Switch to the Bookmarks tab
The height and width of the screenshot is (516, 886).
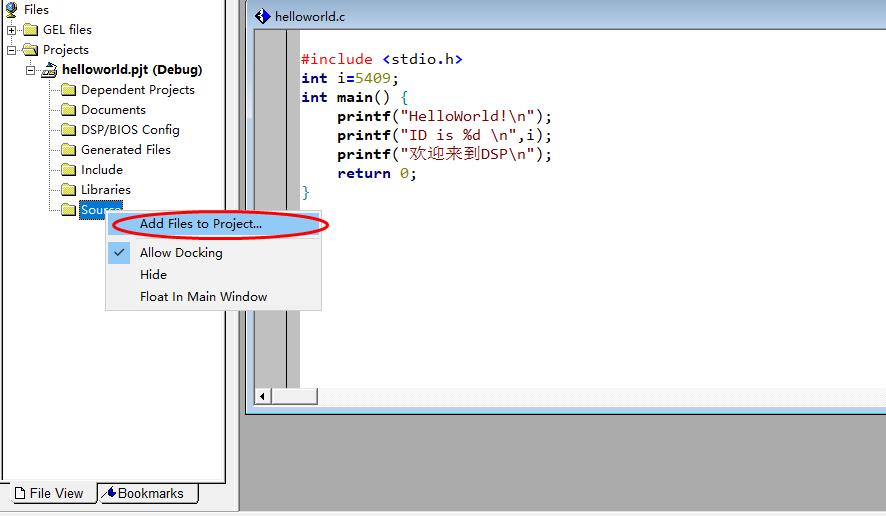tap(148, 493)
